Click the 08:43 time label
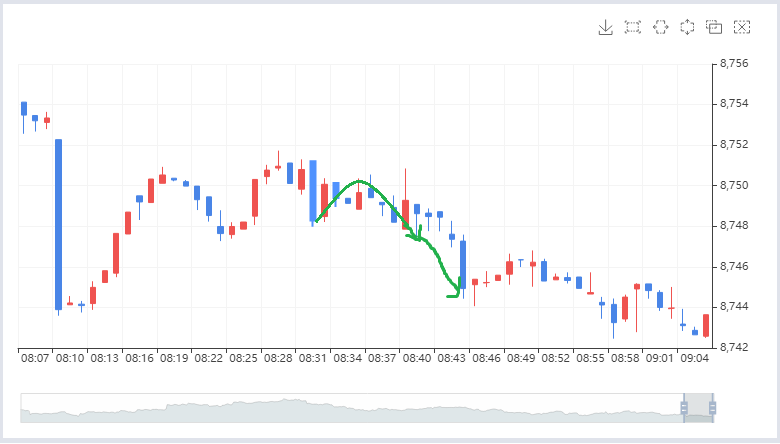This screenshot has height=444, width=780. tap(452, 358)
